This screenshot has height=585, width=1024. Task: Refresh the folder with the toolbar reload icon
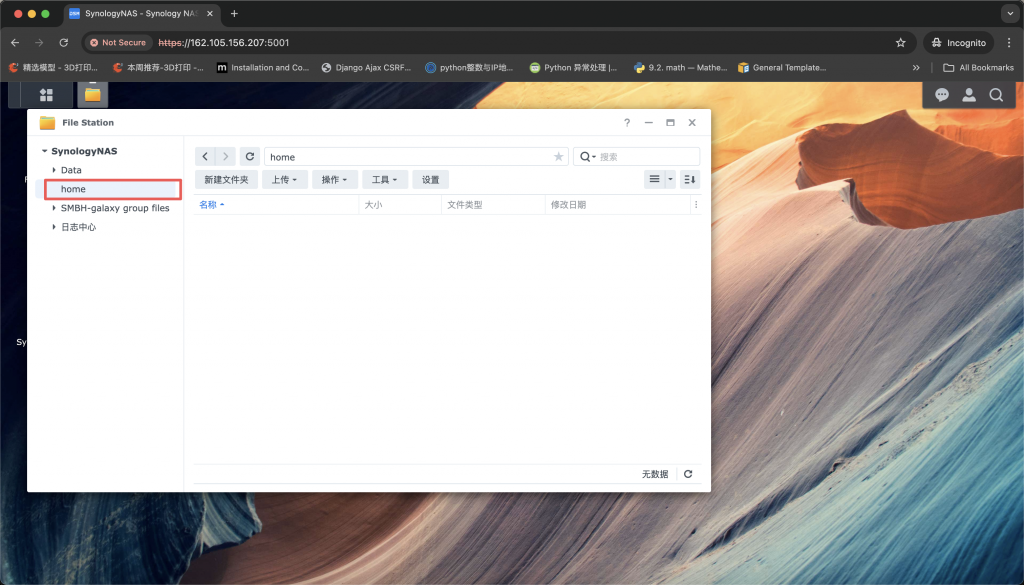(250, 157)
